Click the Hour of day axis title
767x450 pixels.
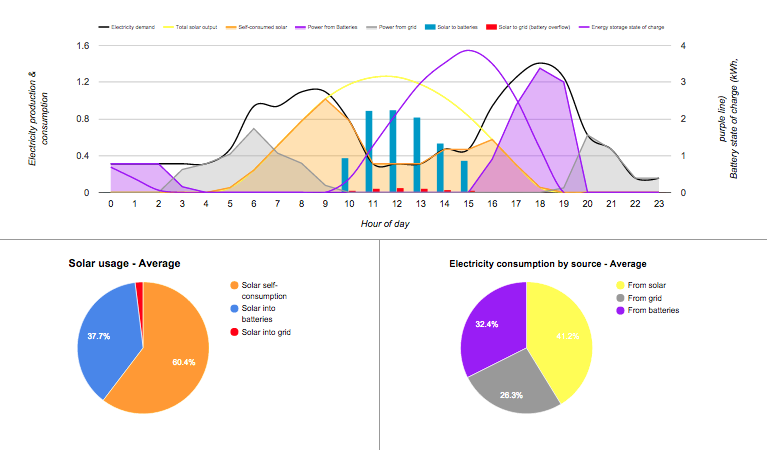point(384,224)
